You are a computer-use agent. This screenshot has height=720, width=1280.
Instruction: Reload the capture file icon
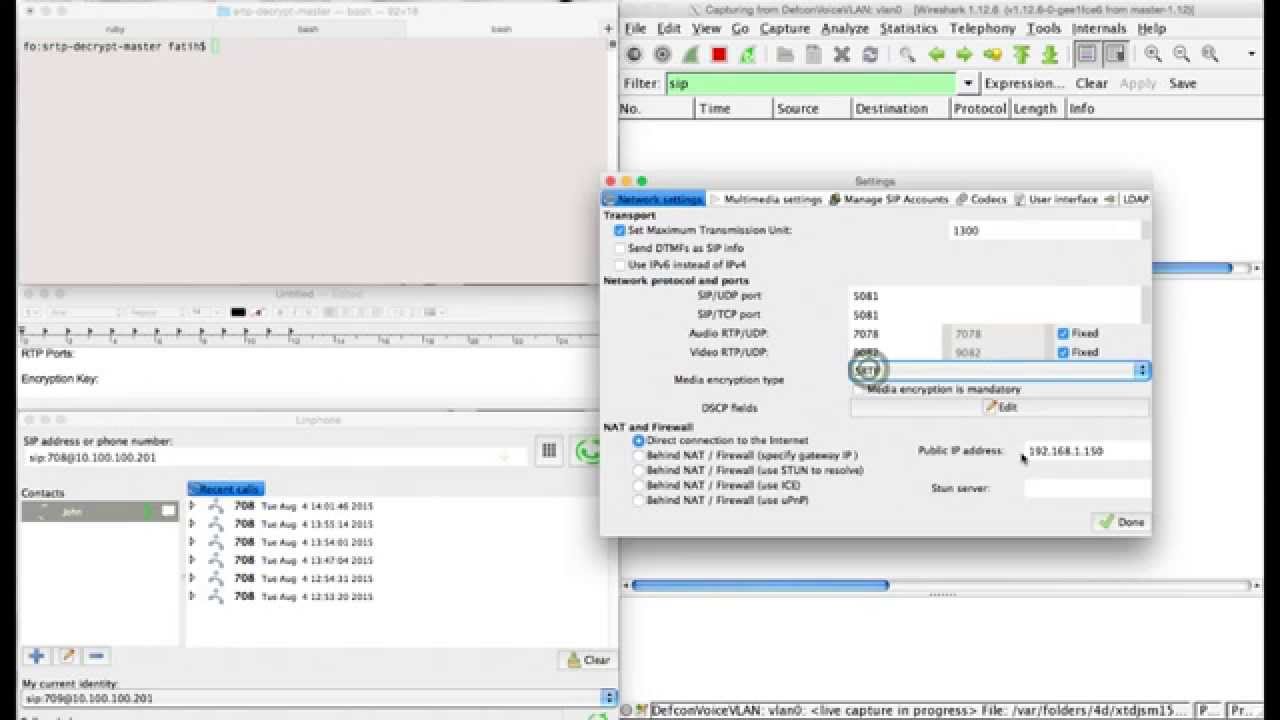coord(870,54)
